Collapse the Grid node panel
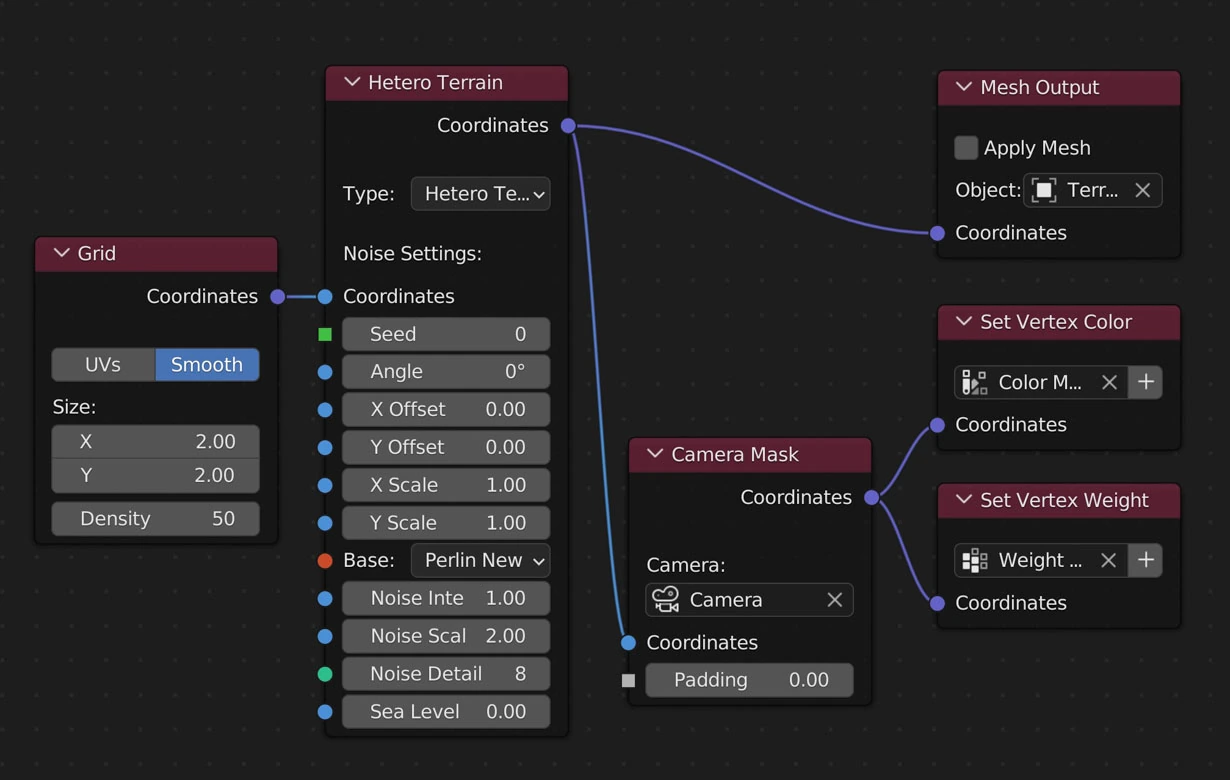The image size is (1230, 780). 62,254
